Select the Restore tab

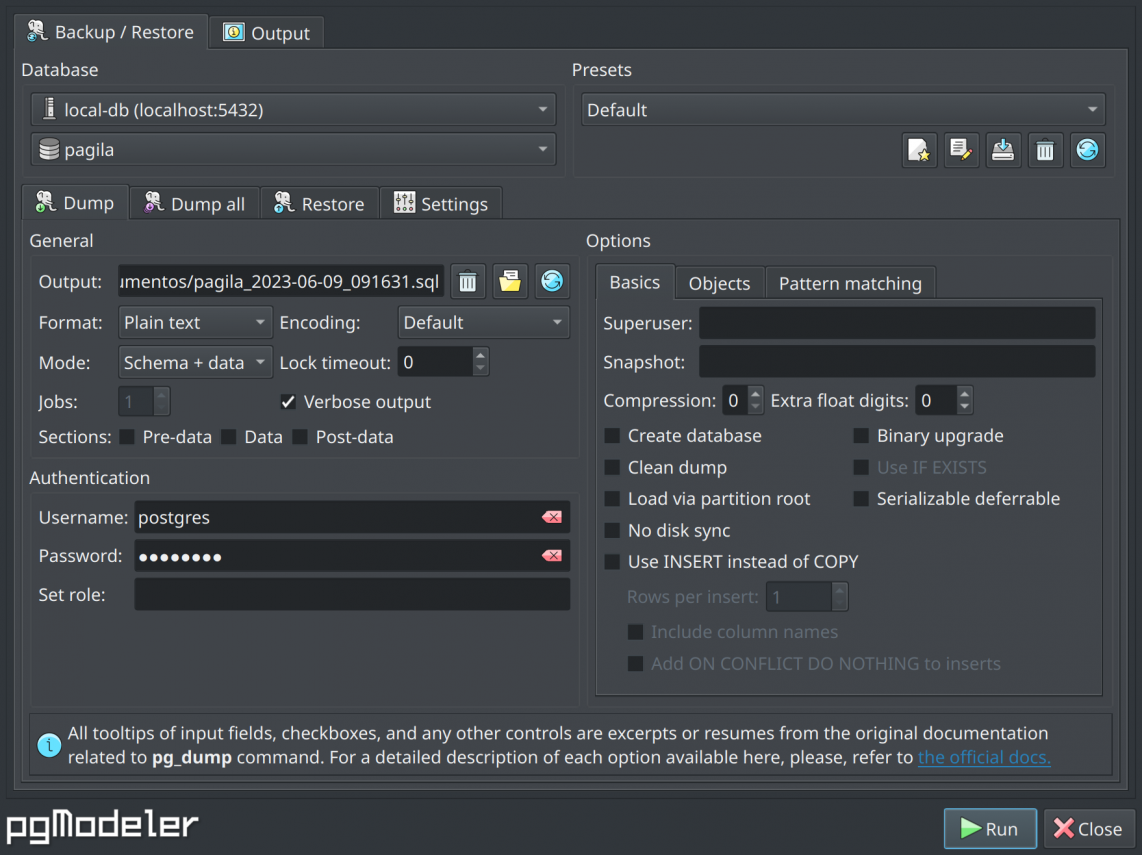[319, 203]
